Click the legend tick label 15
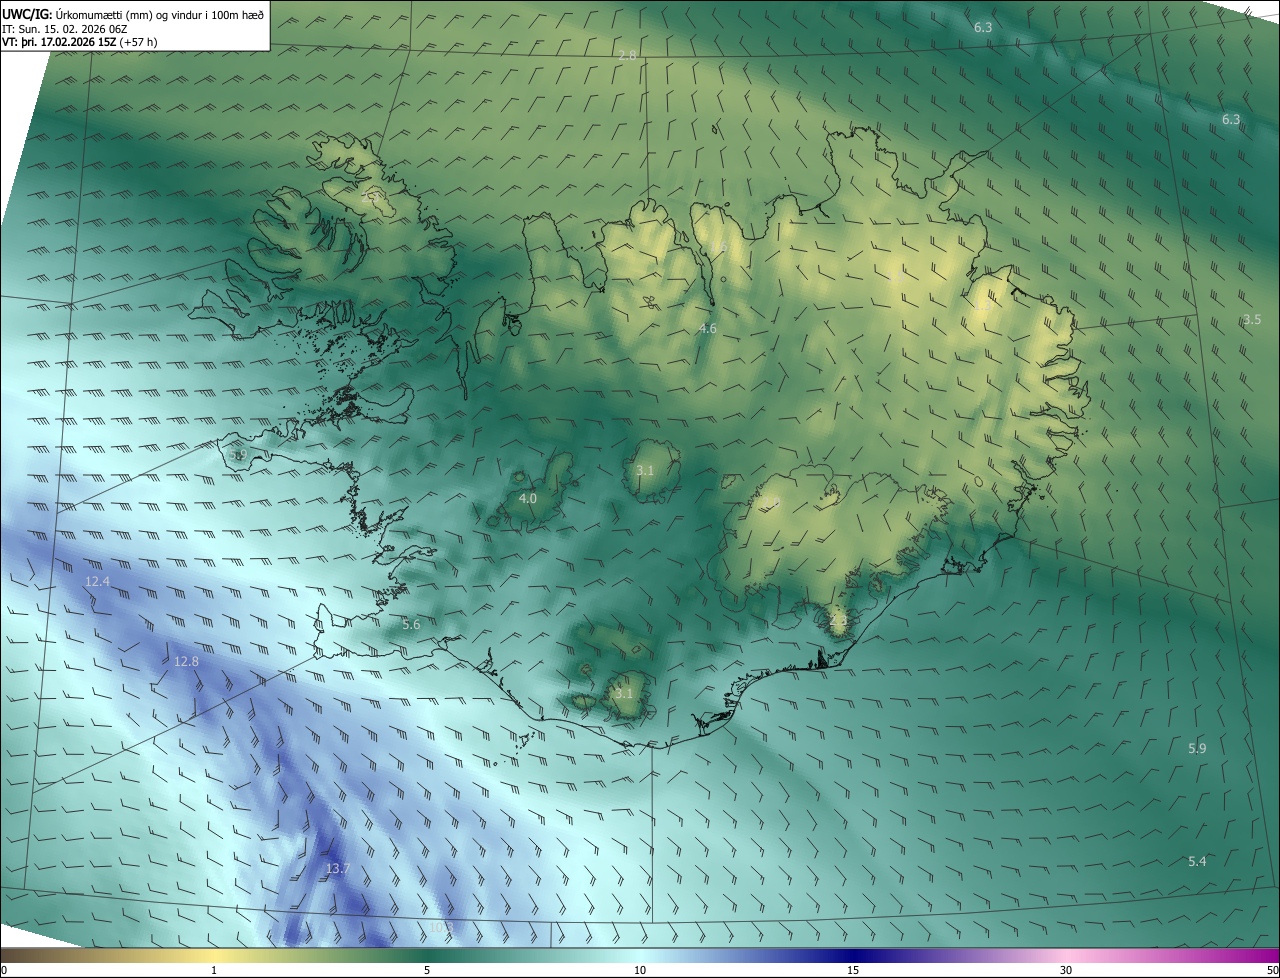1280x978 pixels. click(853, 970)
